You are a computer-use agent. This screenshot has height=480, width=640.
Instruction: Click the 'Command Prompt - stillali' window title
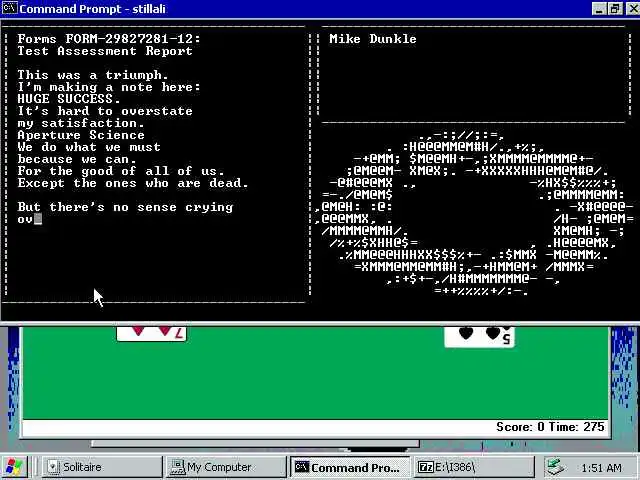point(93,8)
